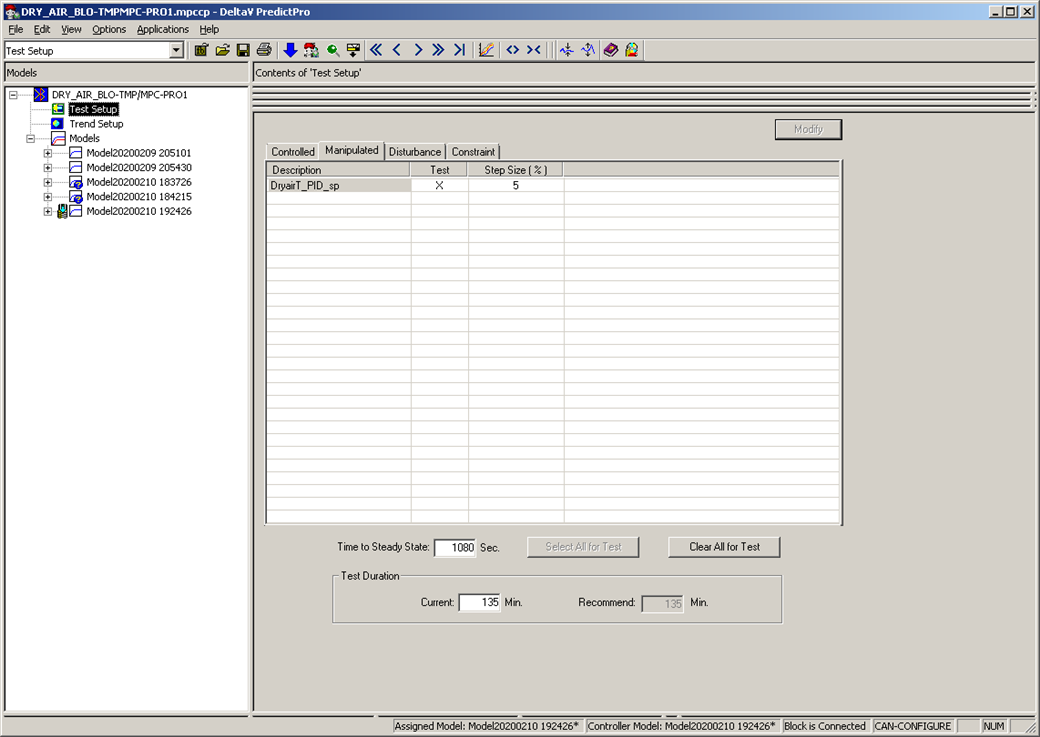Click Select All for Test button
Image resolution: width=1040 pixels, height=737 pixels.
(583, 547)
